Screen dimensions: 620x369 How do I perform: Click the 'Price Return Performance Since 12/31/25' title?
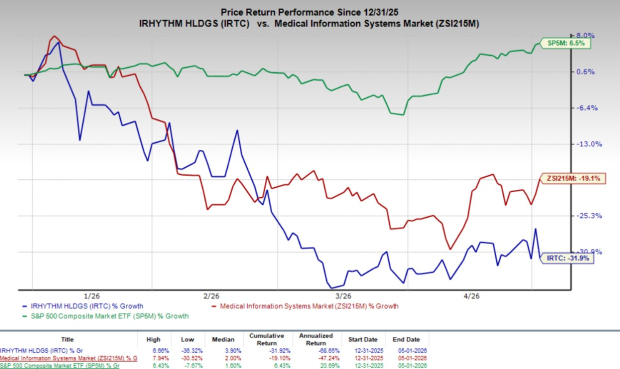(310, 12)
